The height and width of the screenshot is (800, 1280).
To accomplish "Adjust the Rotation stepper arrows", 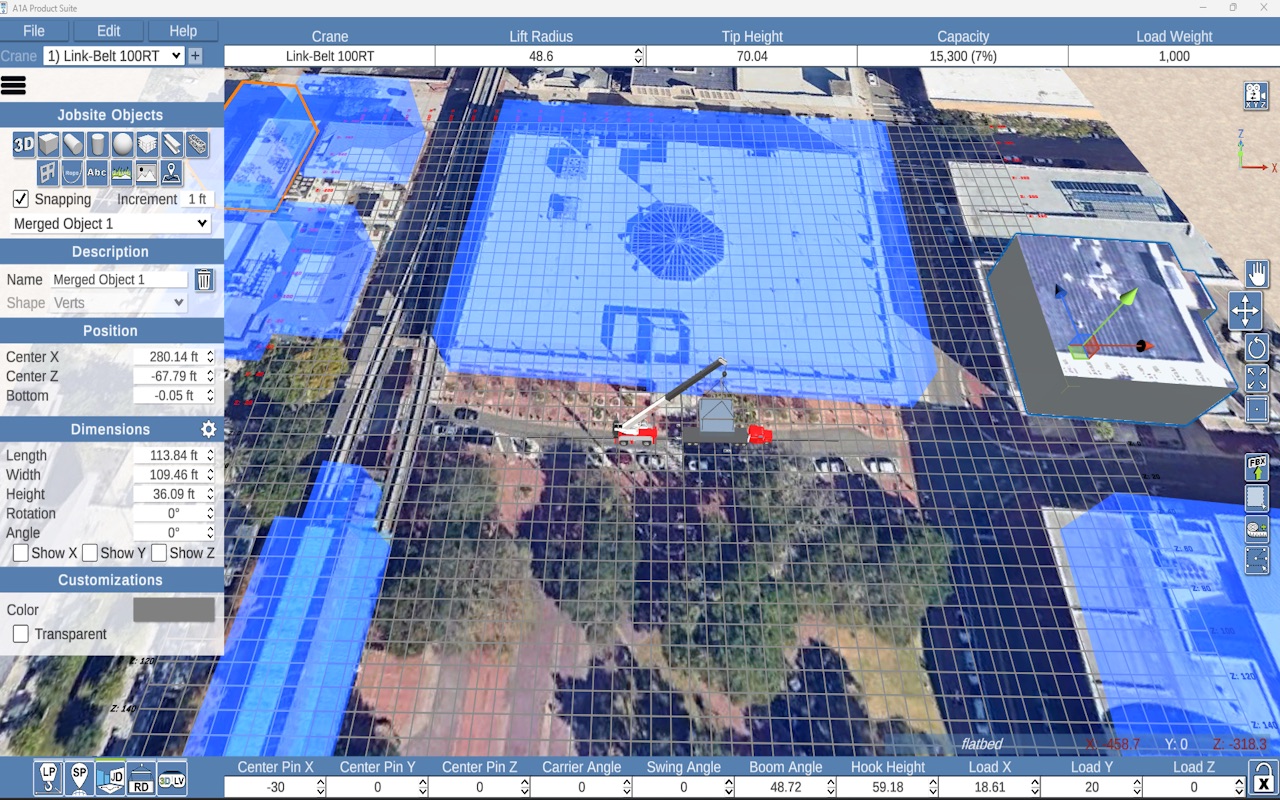I will [209, 514].
